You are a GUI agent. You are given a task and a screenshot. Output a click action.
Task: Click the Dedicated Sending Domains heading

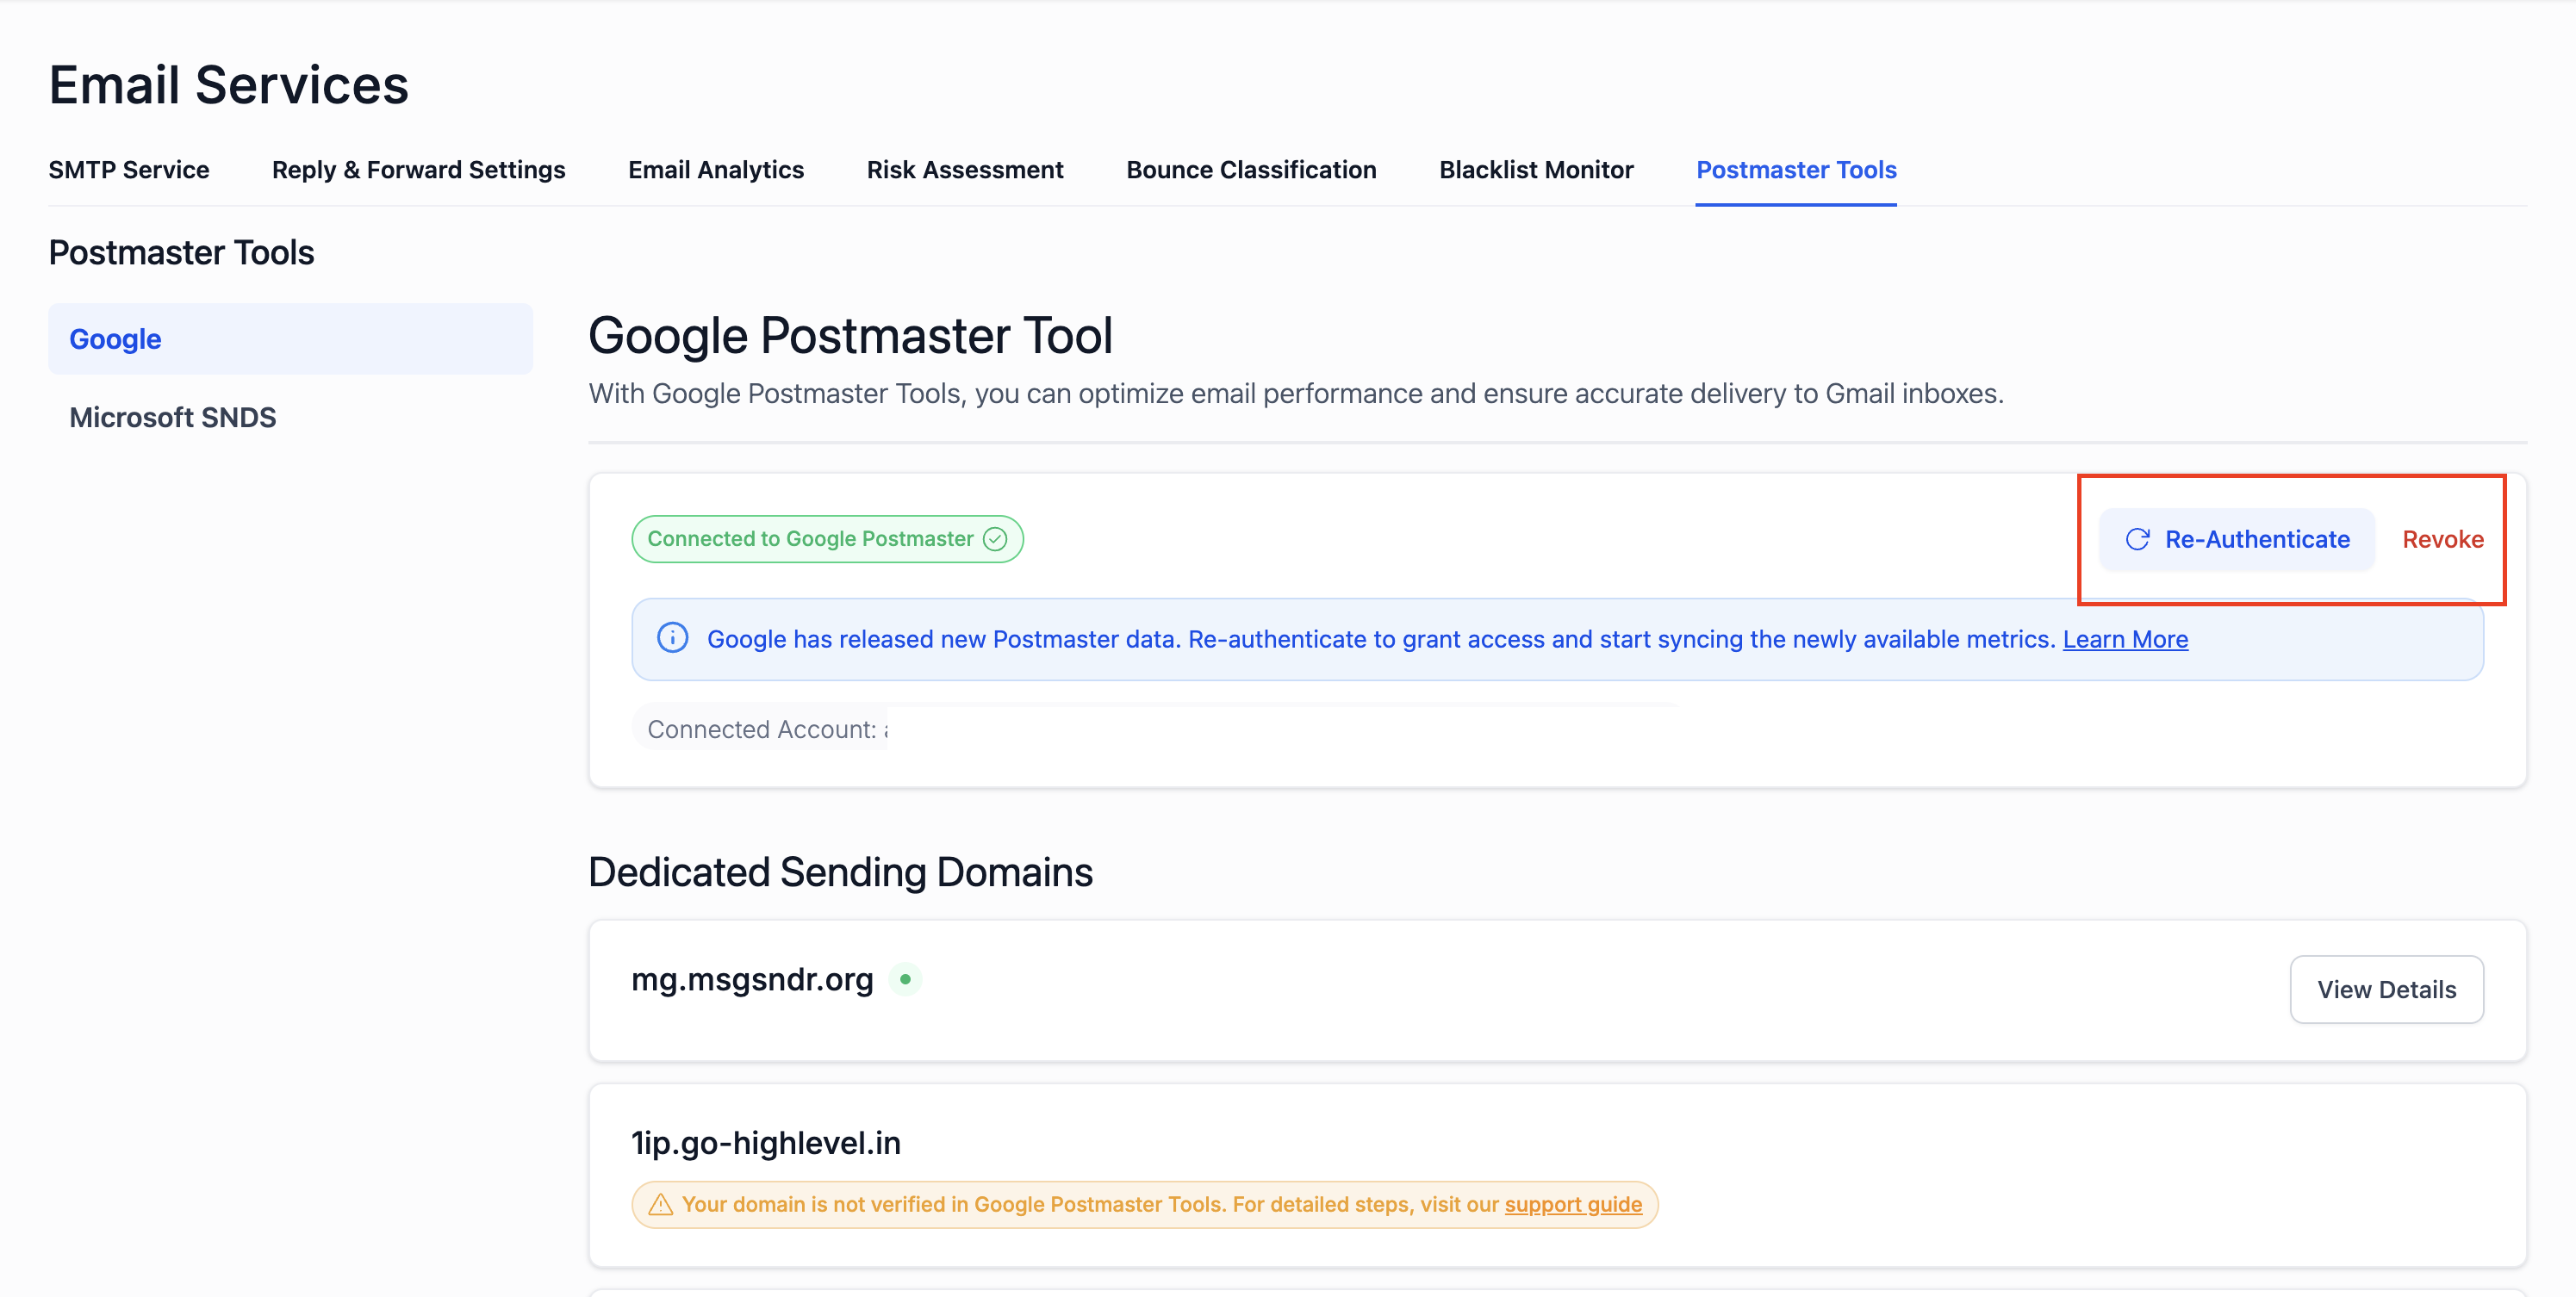coord(840,872)
